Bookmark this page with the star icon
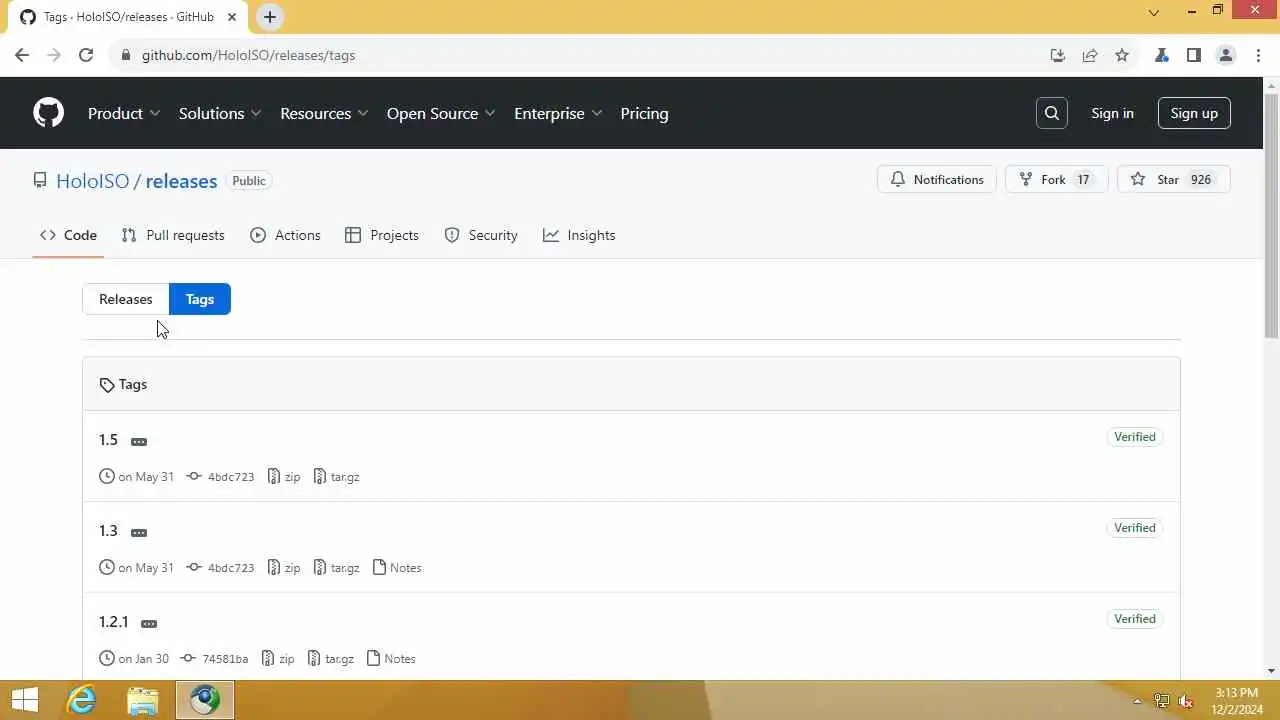 point(1122,55)
